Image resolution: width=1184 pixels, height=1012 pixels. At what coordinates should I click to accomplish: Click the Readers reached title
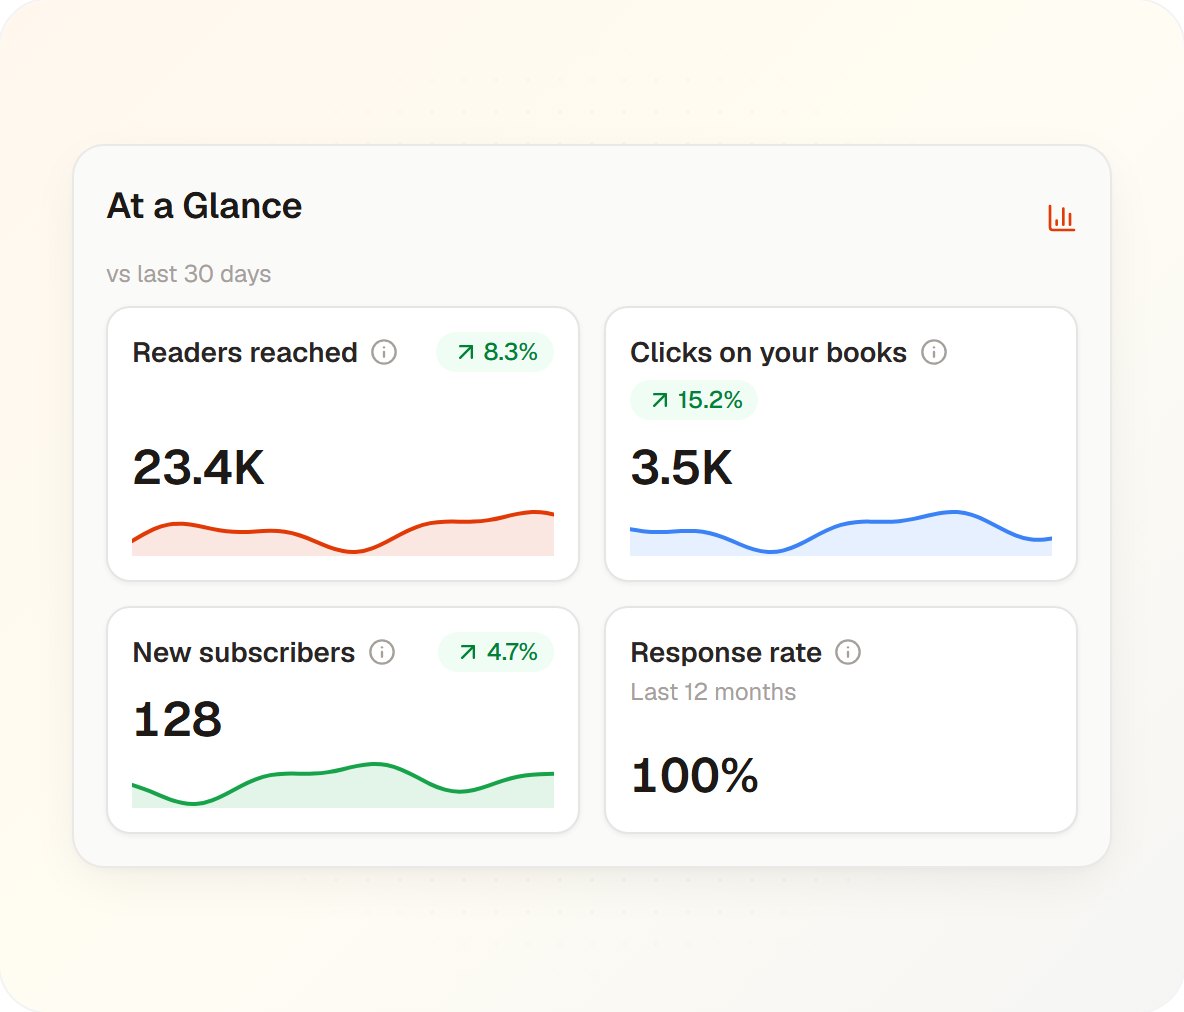click(x=245, y=353)
